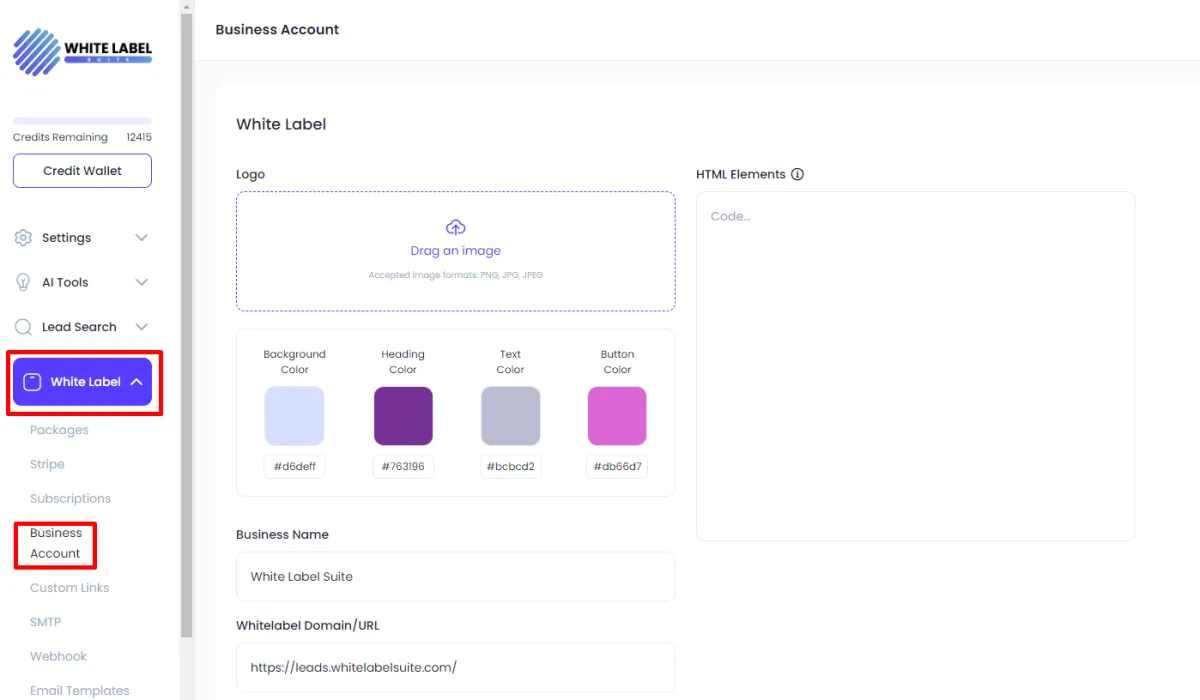Click the Whitelabel Domain/URL input field
1200x700 pixels.
(x=455, y=667)
